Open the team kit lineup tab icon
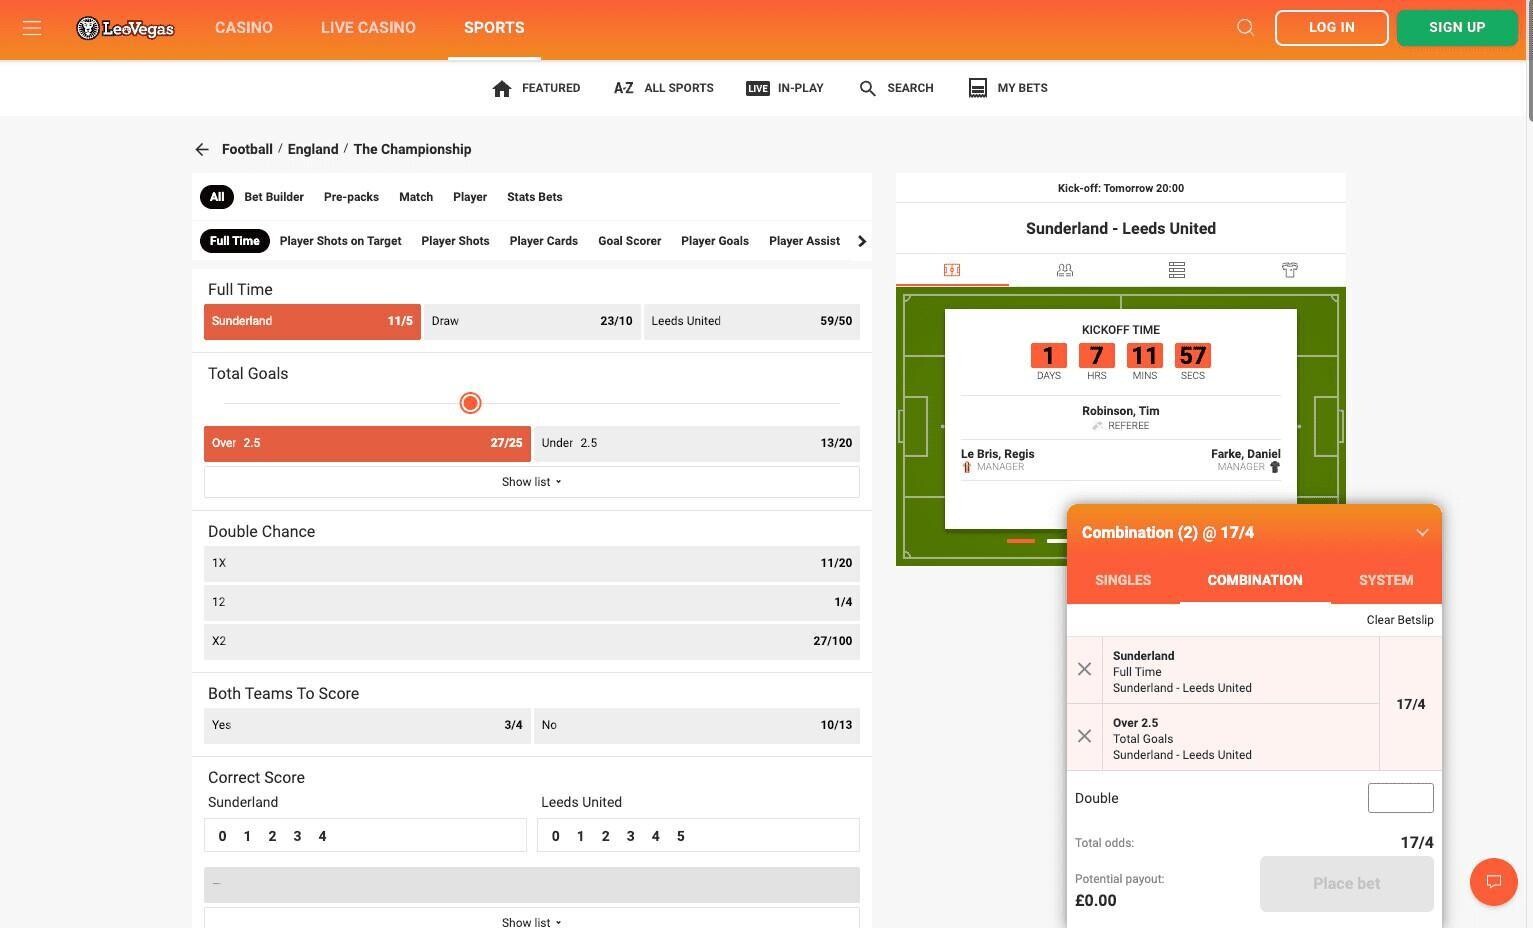 coord(1289,270)
